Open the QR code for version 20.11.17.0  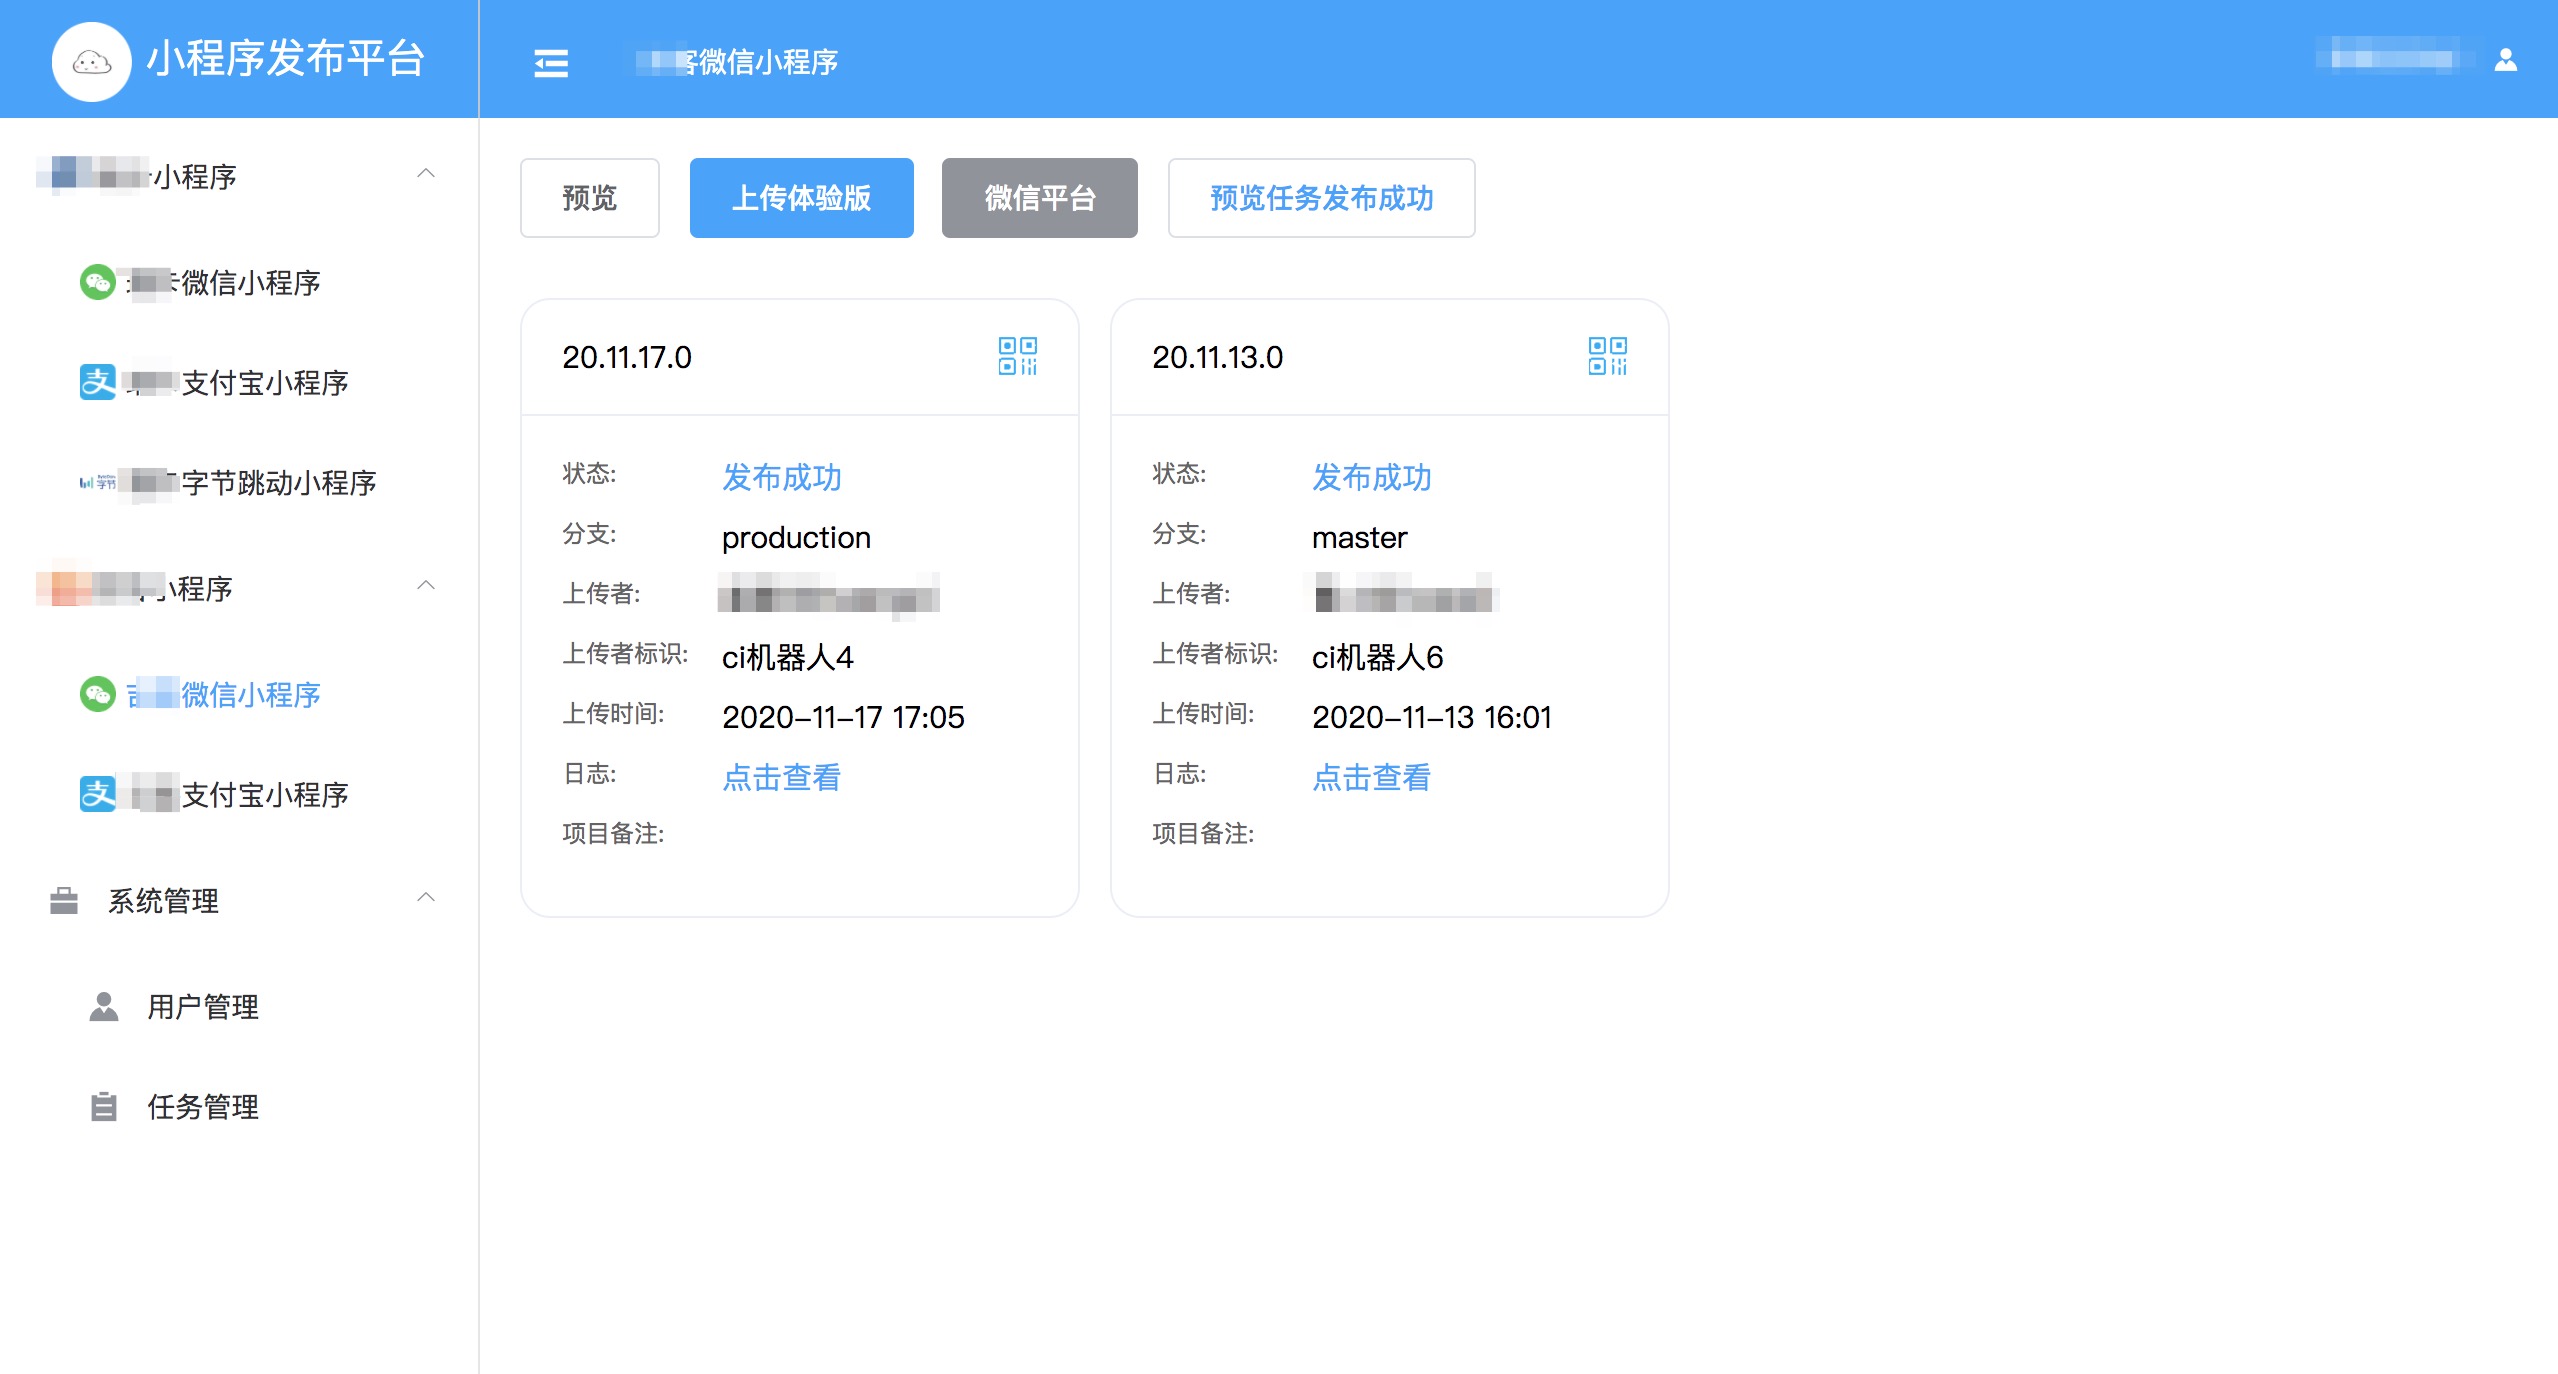point(1017,356)
